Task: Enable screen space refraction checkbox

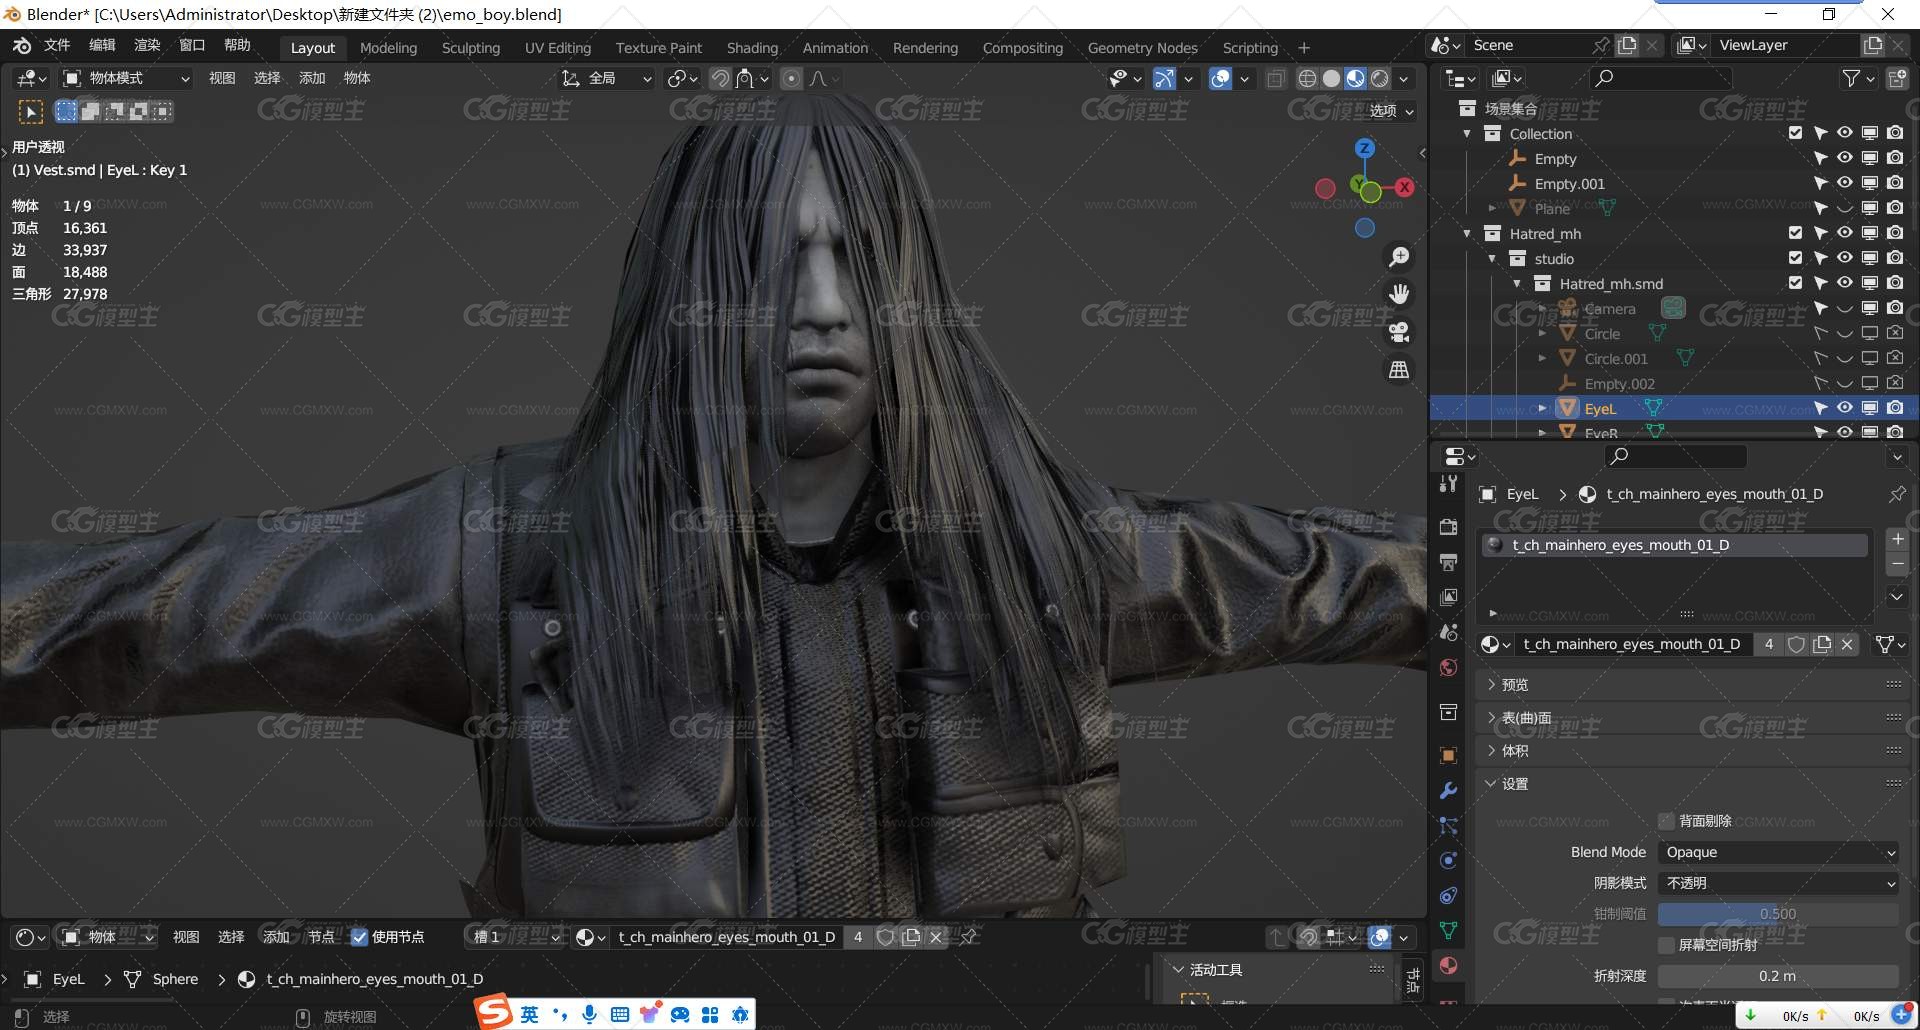Action: (1666, 945)
